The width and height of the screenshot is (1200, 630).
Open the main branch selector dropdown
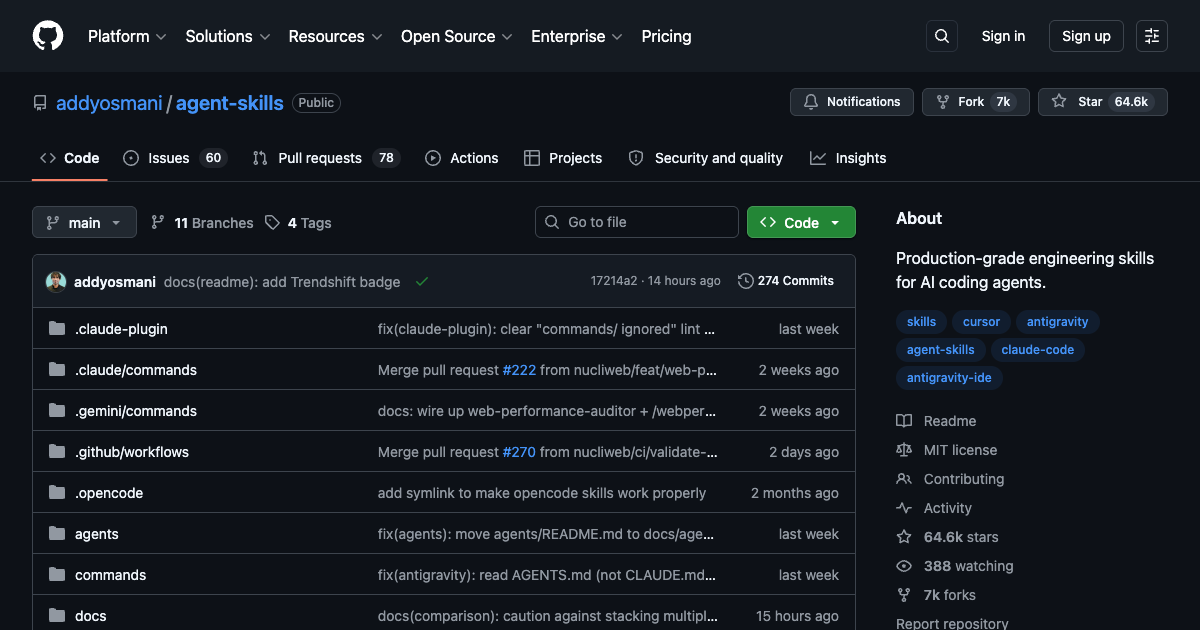coord(84,222)
